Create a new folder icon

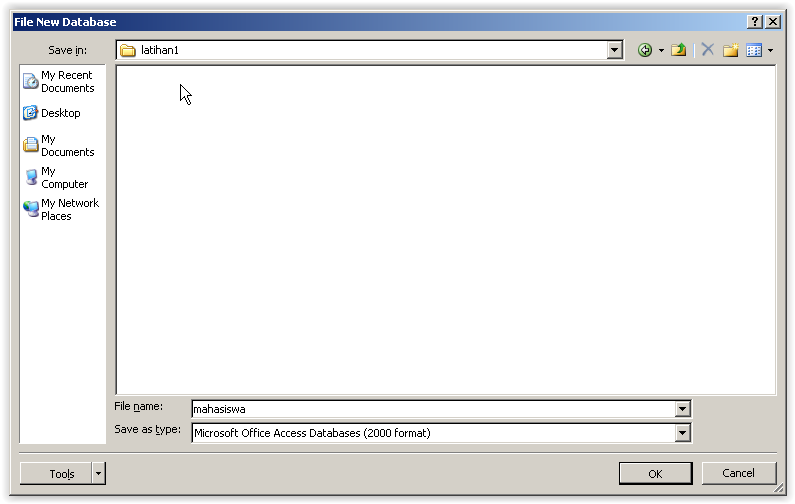pyautogui.click(x=731, y=50)
